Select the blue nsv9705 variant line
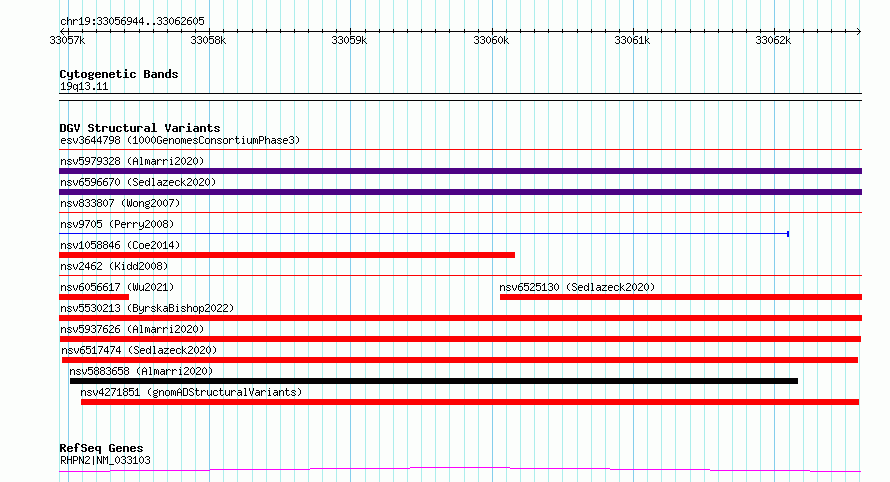The height and width of the screenshot is (482, 890). tap(424, 234)
